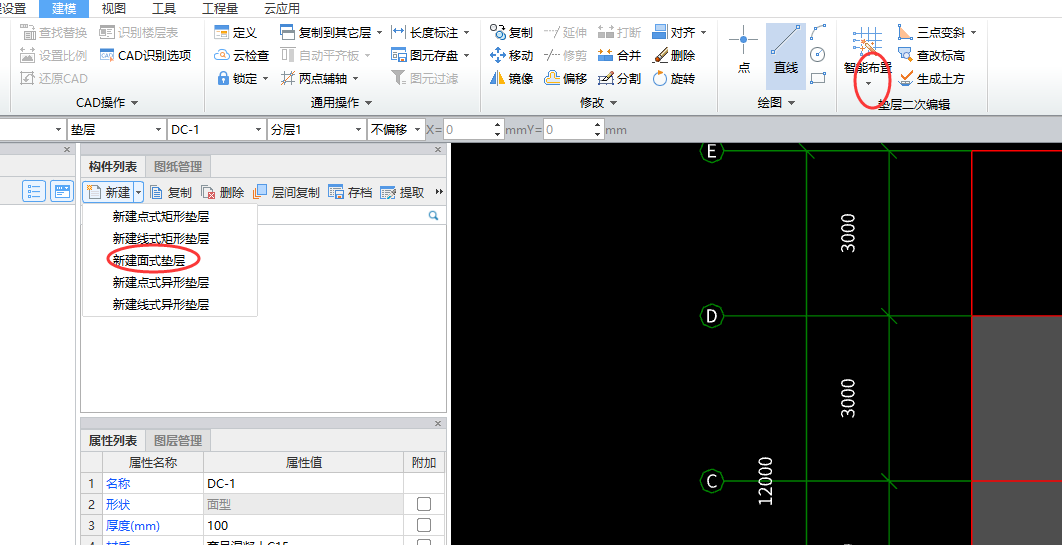Expand the 两点辅轴 dropdown
This screenshot has width=1062, height=545.
pyautogui.click(x=355, y=79)
